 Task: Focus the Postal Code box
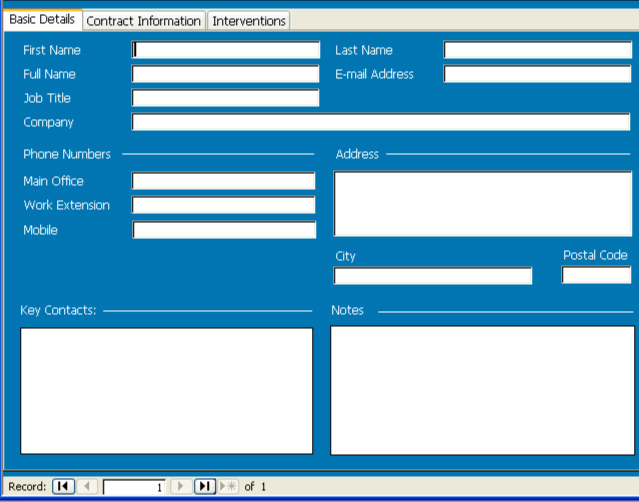596,275
